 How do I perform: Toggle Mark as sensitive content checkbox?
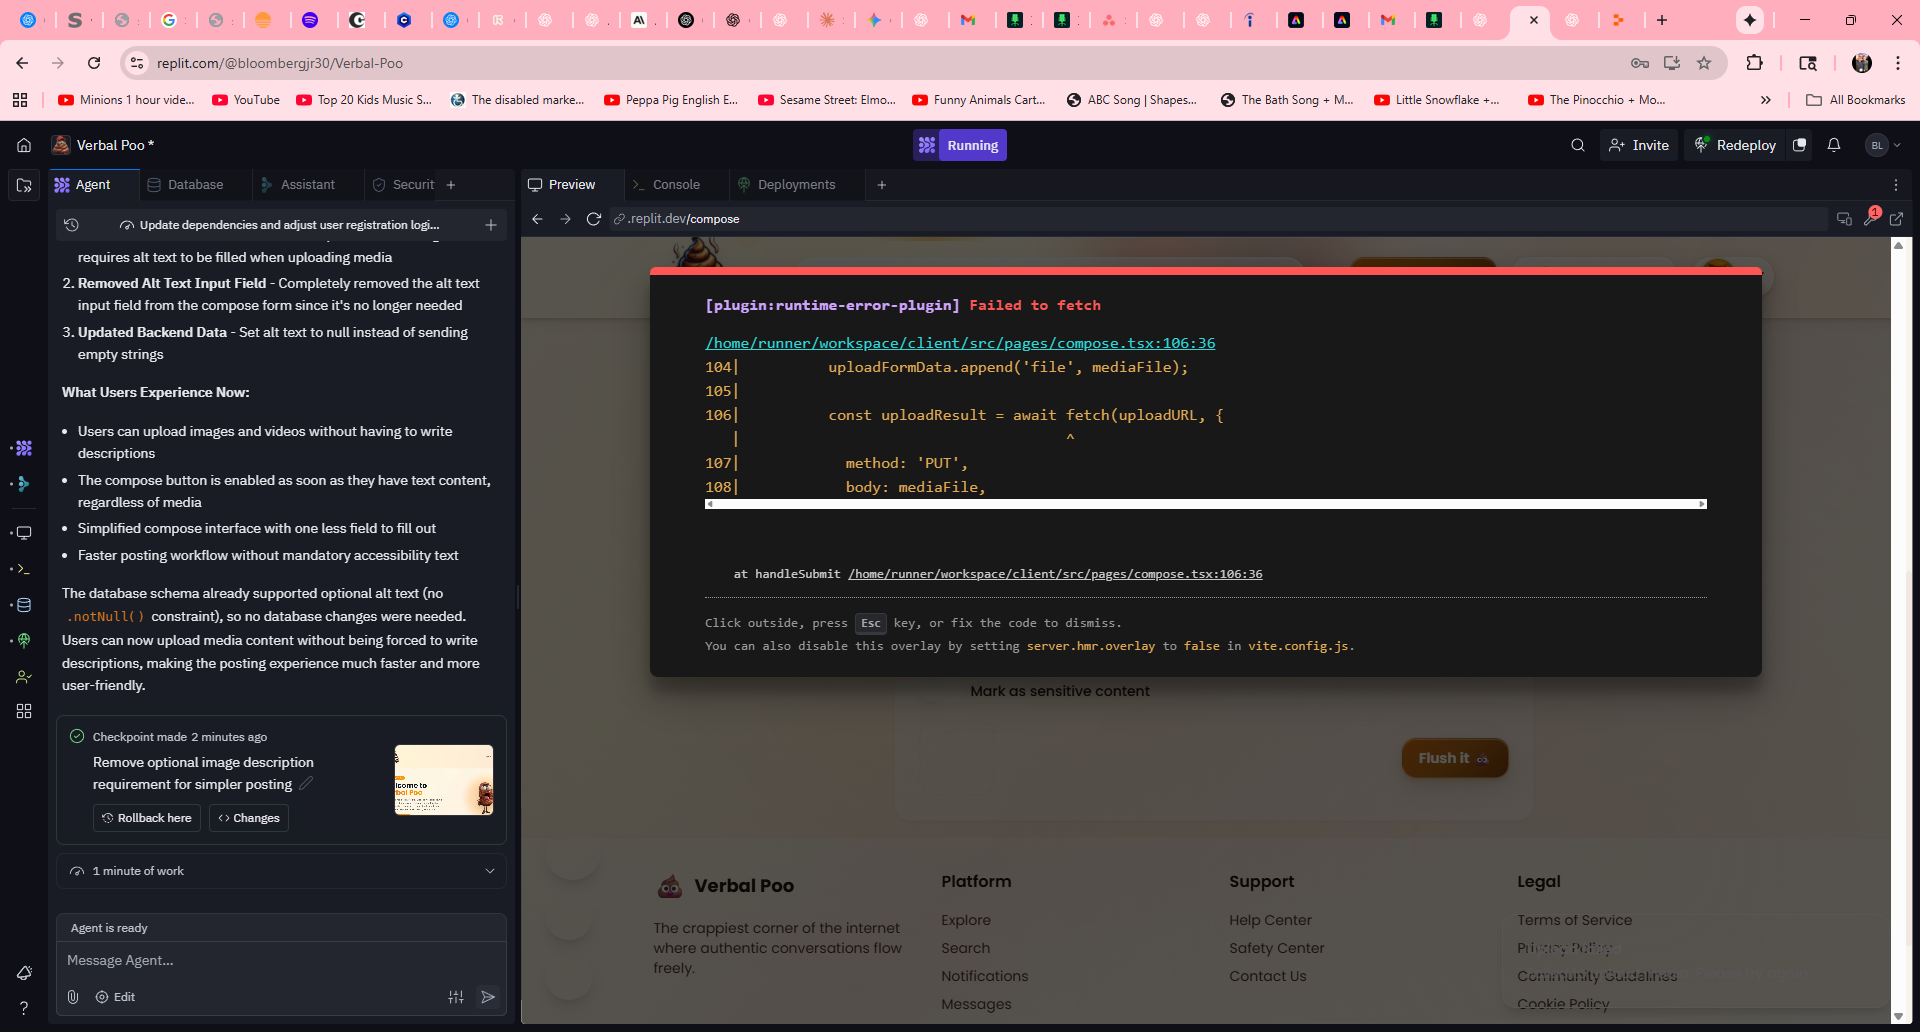(x=932, y=691)
